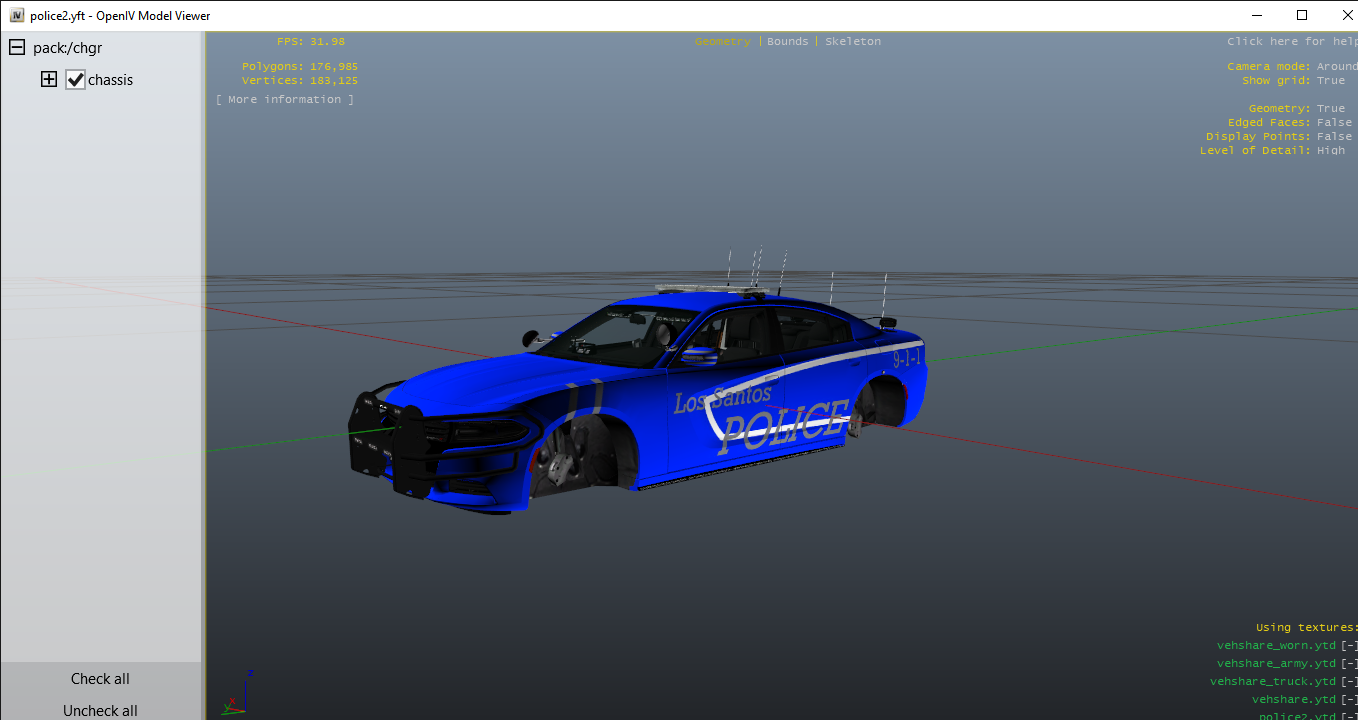
Task: Switch to the Bounds view tab
Action: (x=787, y=42)
